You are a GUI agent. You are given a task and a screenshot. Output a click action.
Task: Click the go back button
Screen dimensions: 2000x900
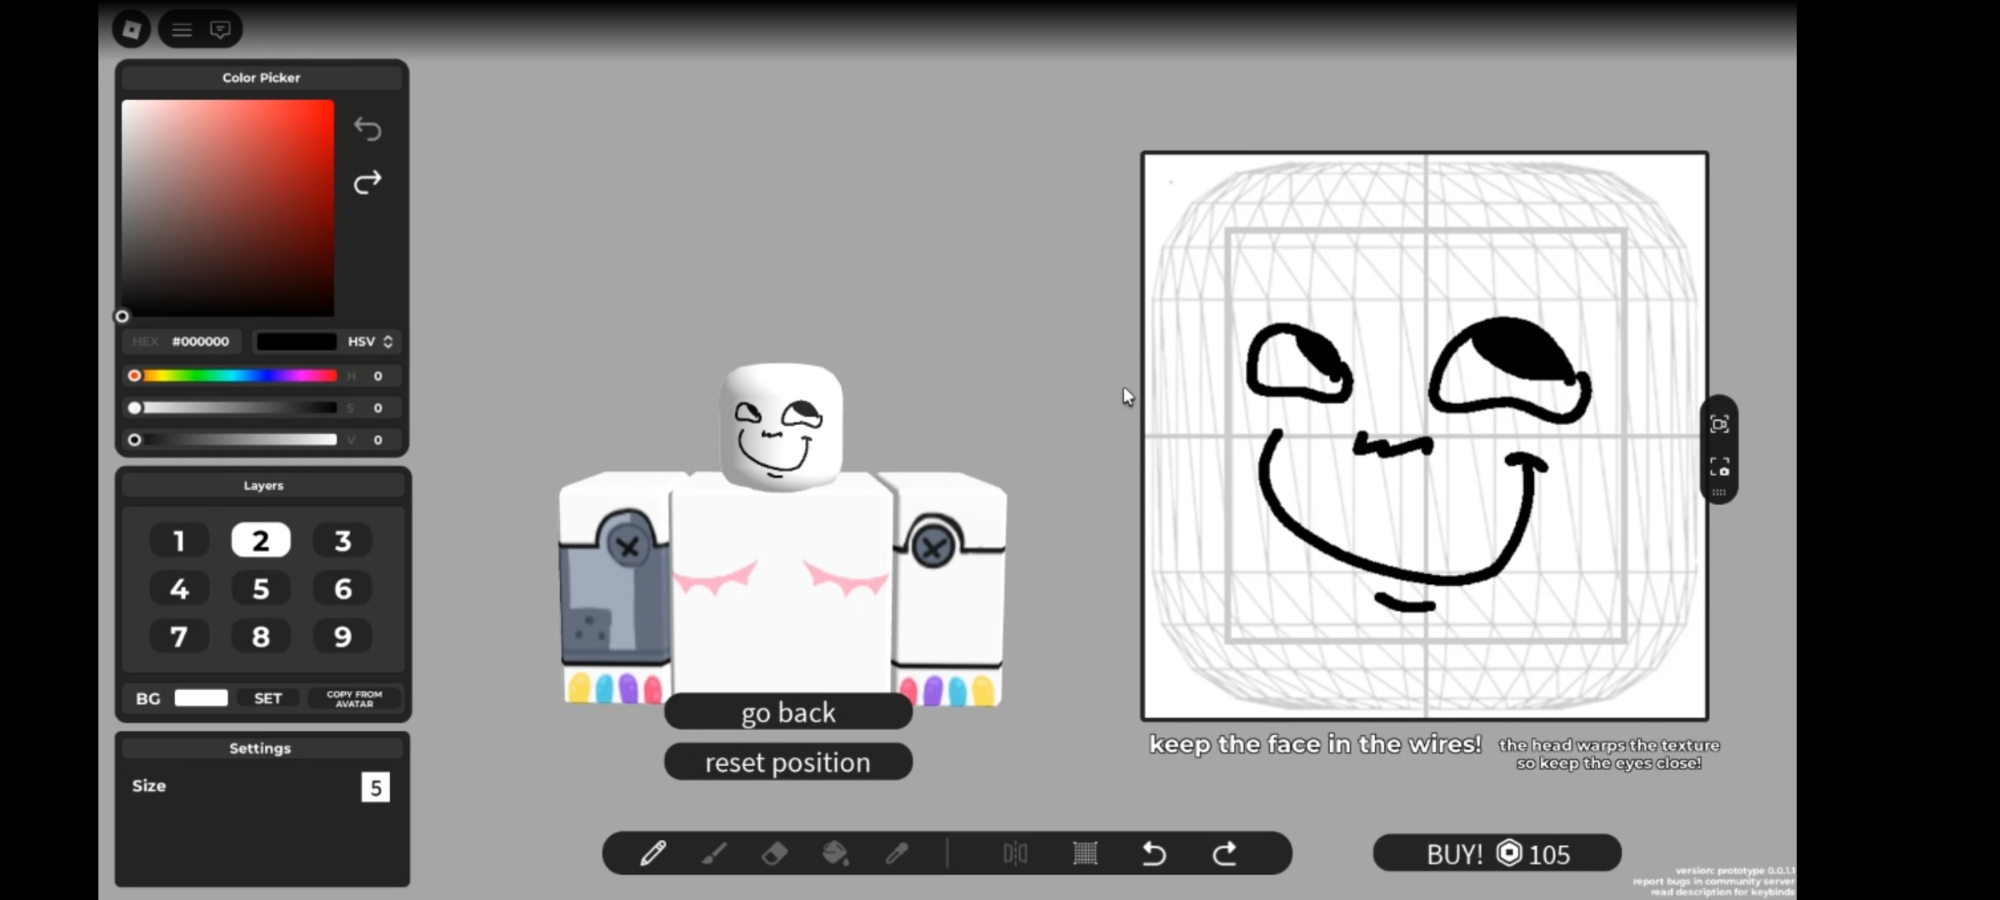(x=788, y=712)
